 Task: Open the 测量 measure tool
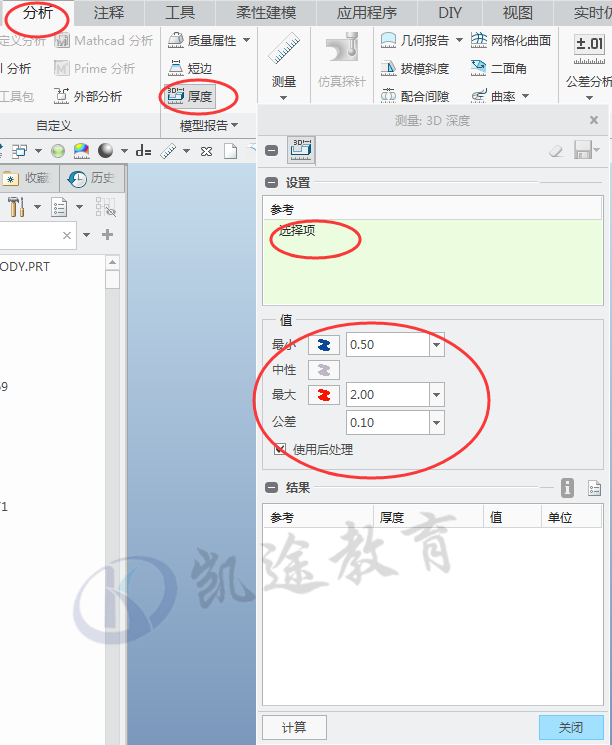(284, 59)
